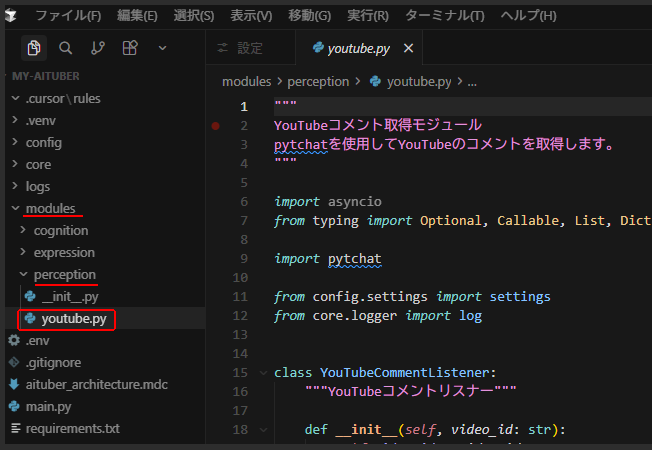Open the ファイル(F) menu
Screen dimensions: 652x450
pyautogui.click(x=68, y=16)
